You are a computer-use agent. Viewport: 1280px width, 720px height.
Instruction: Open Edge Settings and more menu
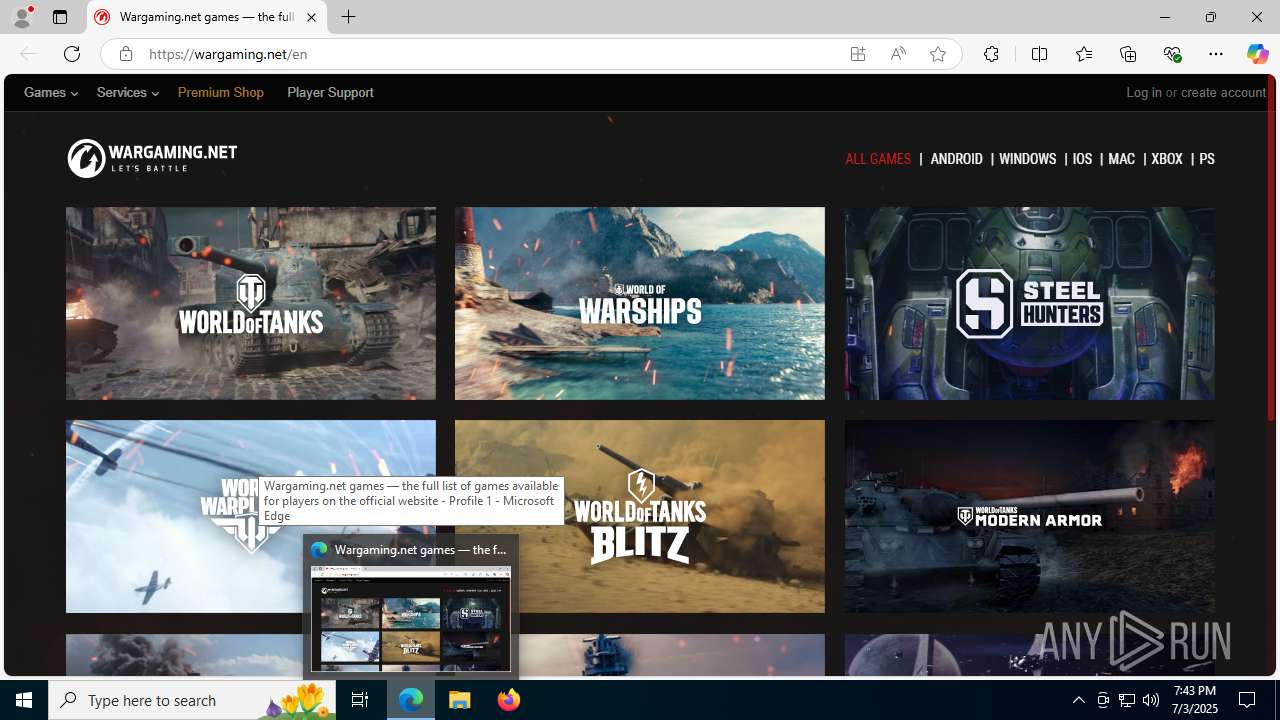coord(1216,54)
